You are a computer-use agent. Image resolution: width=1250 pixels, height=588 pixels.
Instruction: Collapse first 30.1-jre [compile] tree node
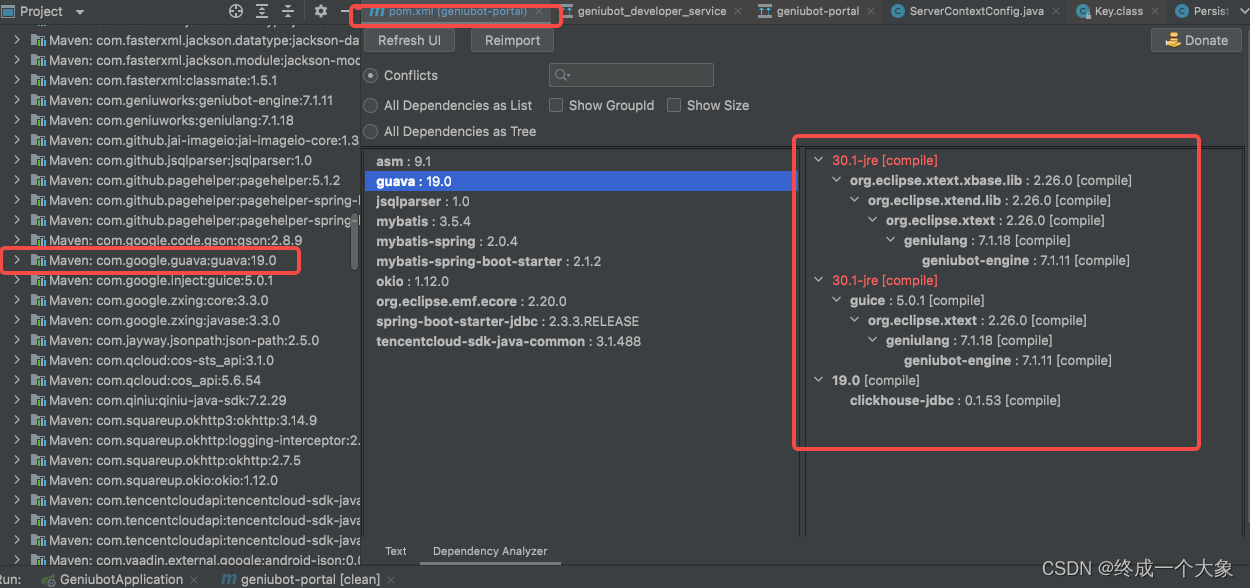[x=820, y=160]
